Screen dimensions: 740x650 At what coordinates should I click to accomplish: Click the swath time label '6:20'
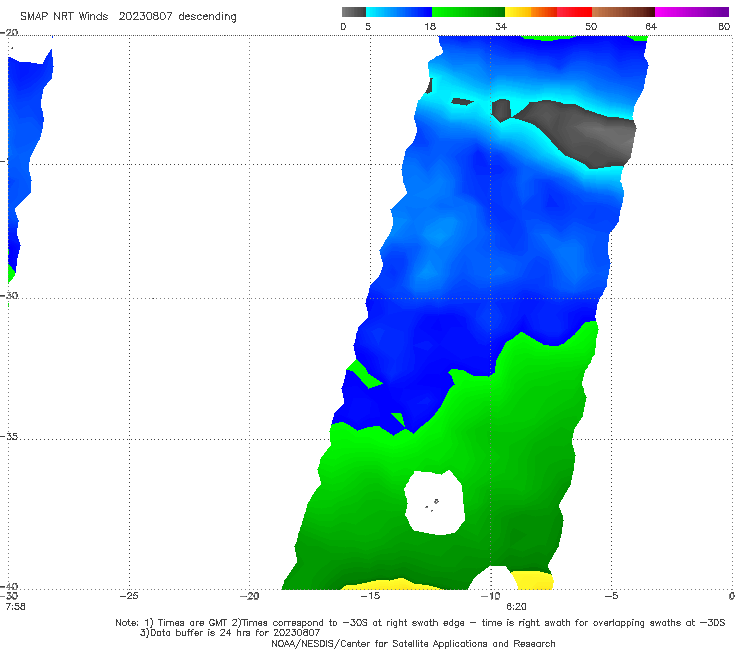[516, 607]
